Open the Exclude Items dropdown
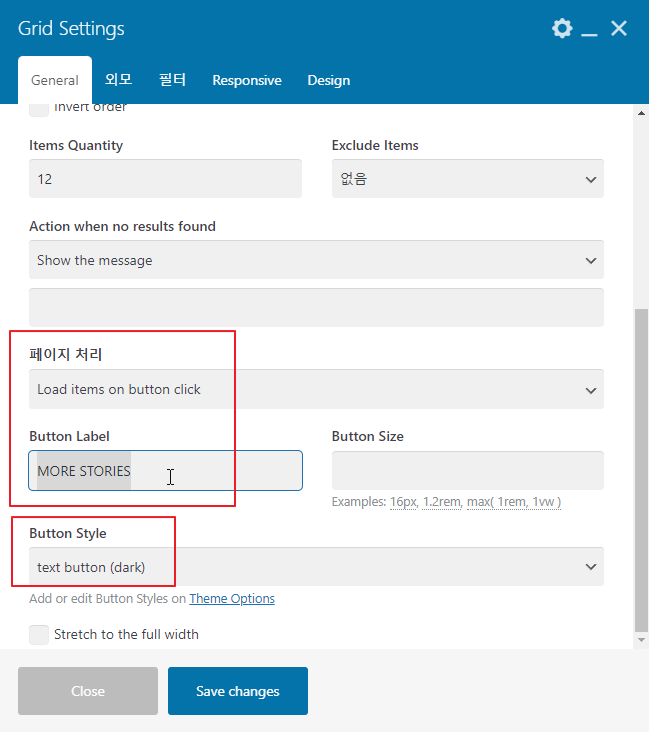 [468, 179]
